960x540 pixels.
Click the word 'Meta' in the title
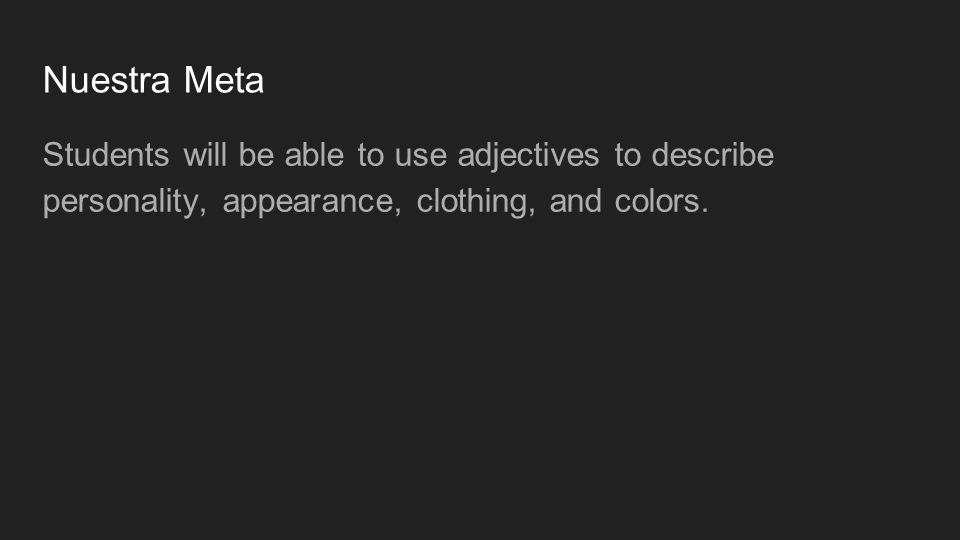click(223, 80)
